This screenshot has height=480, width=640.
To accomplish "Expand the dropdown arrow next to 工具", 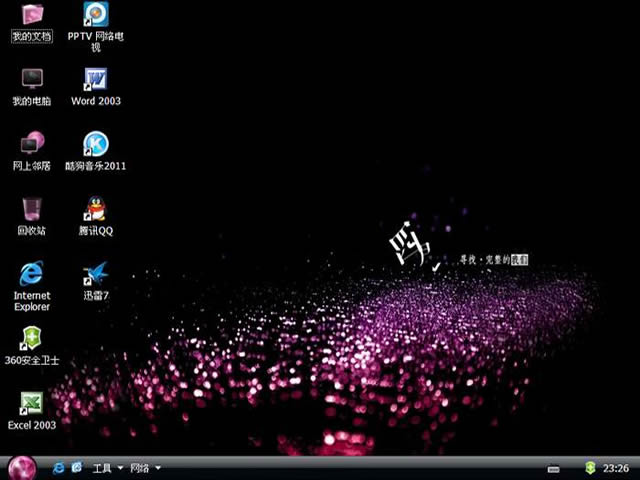I will pos(120,468).
